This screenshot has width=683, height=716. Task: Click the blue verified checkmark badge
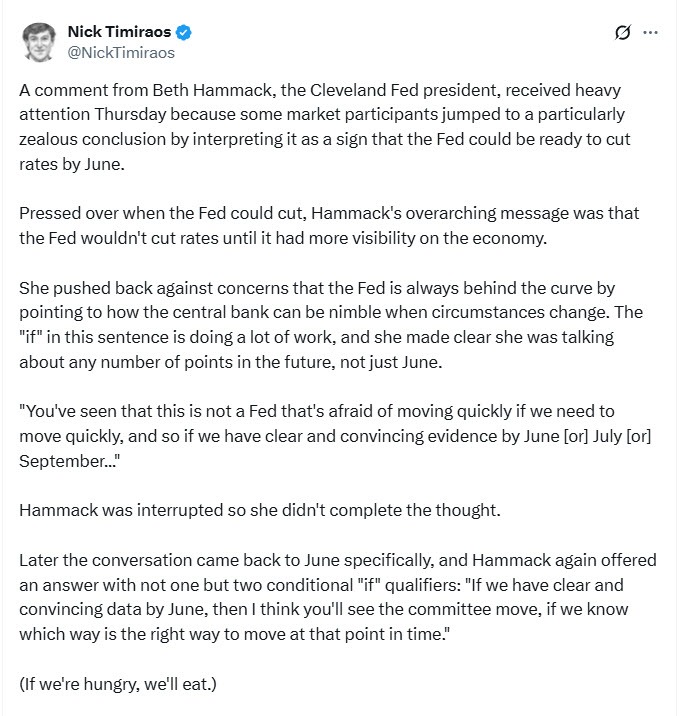point(183,32)
